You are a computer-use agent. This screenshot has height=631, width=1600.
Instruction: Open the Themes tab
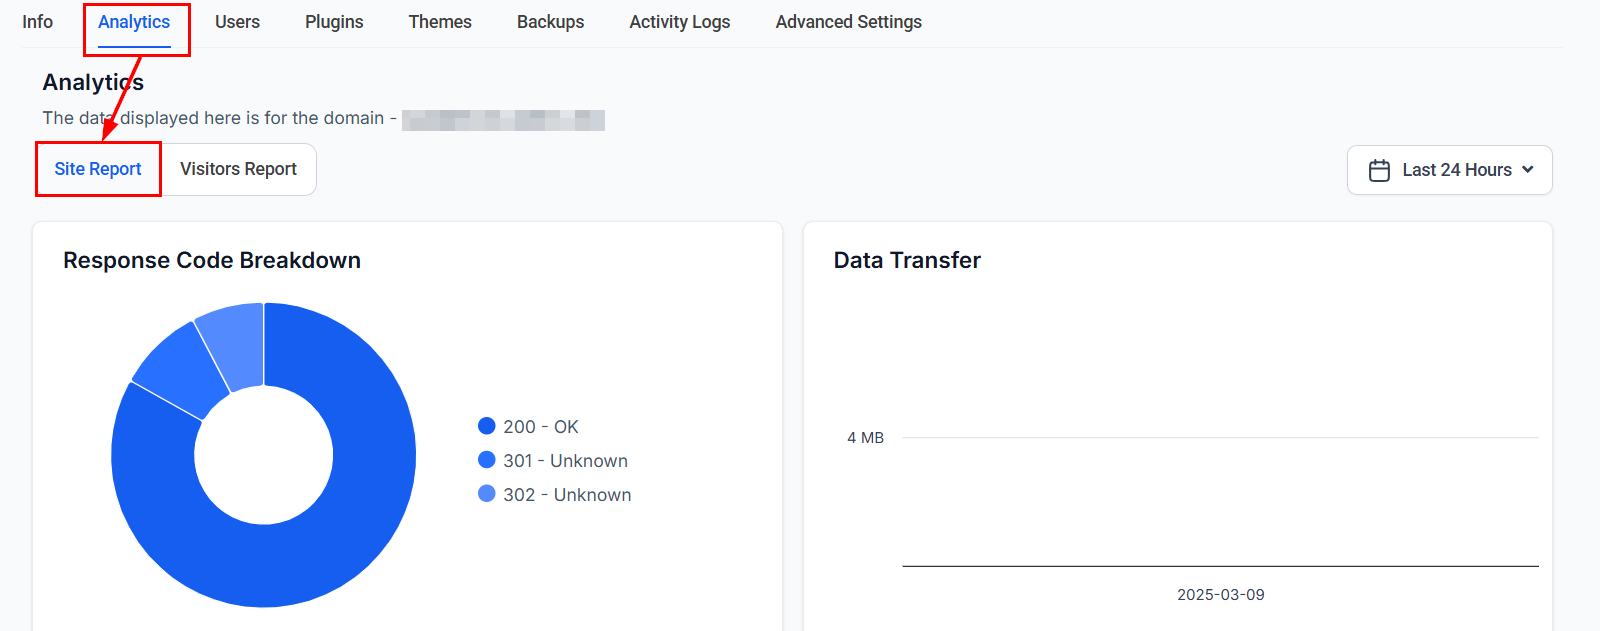pyautogui.click(x=440, y=22)
